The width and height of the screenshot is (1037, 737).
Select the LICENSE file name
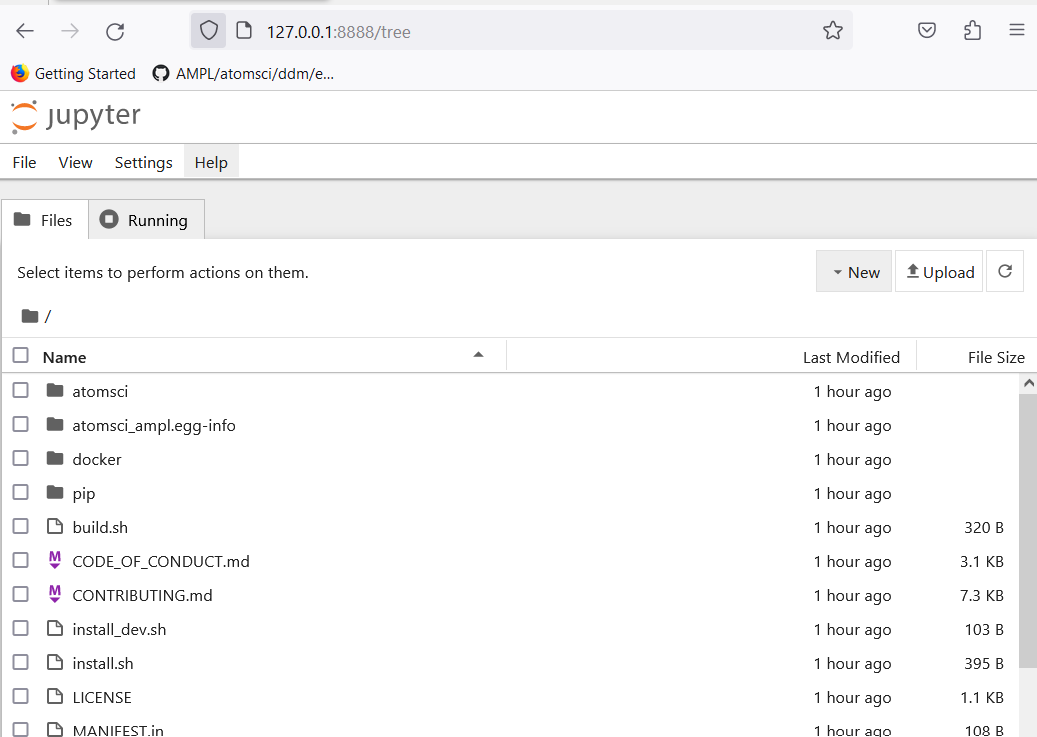click(x=102, y=698)
